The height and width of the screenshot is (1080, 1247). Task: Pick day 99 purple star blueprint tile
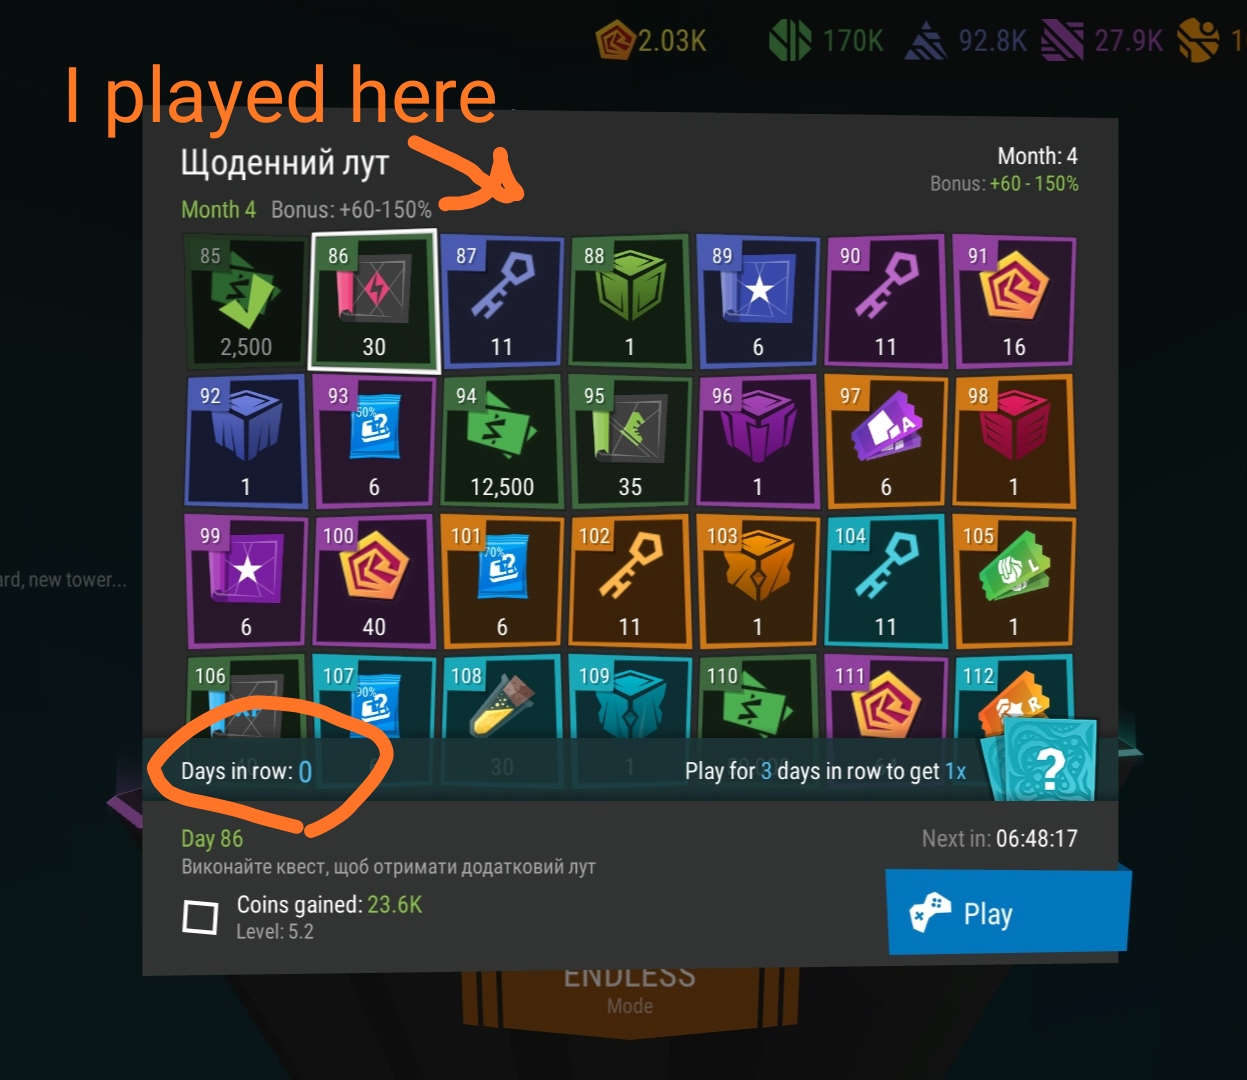[x=246, y=581]
